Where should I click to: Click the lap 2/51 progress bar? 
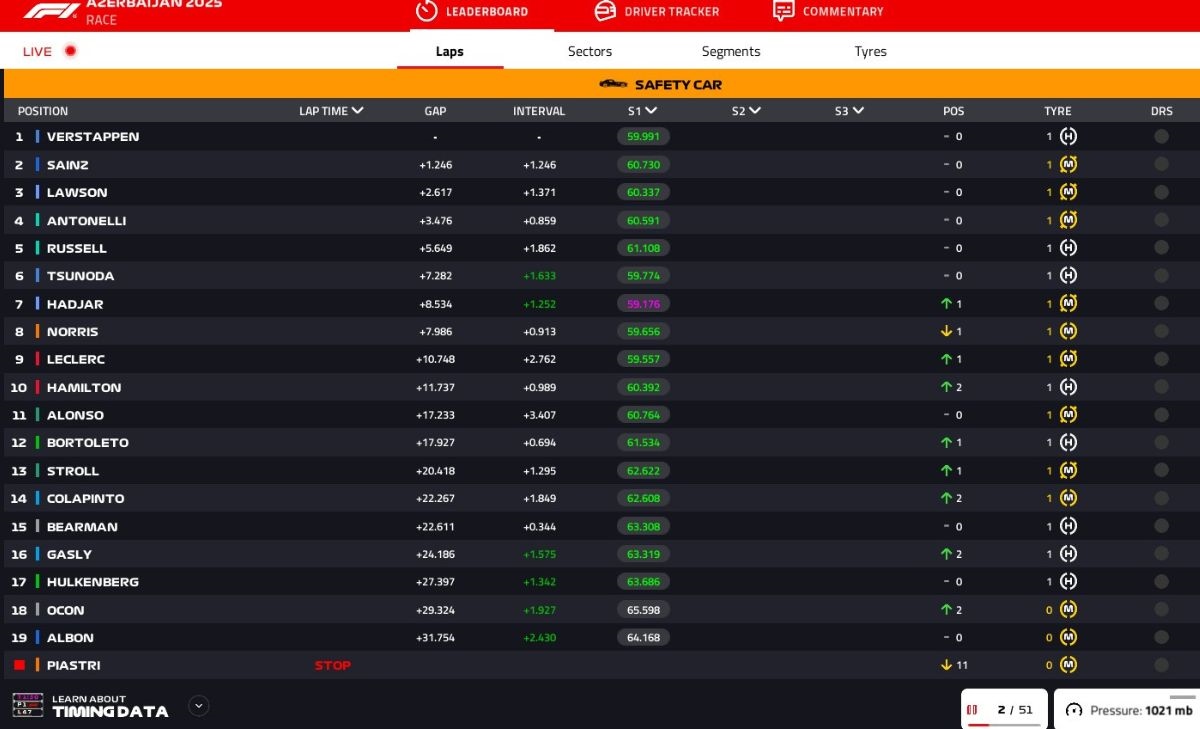pos(1004,723)
